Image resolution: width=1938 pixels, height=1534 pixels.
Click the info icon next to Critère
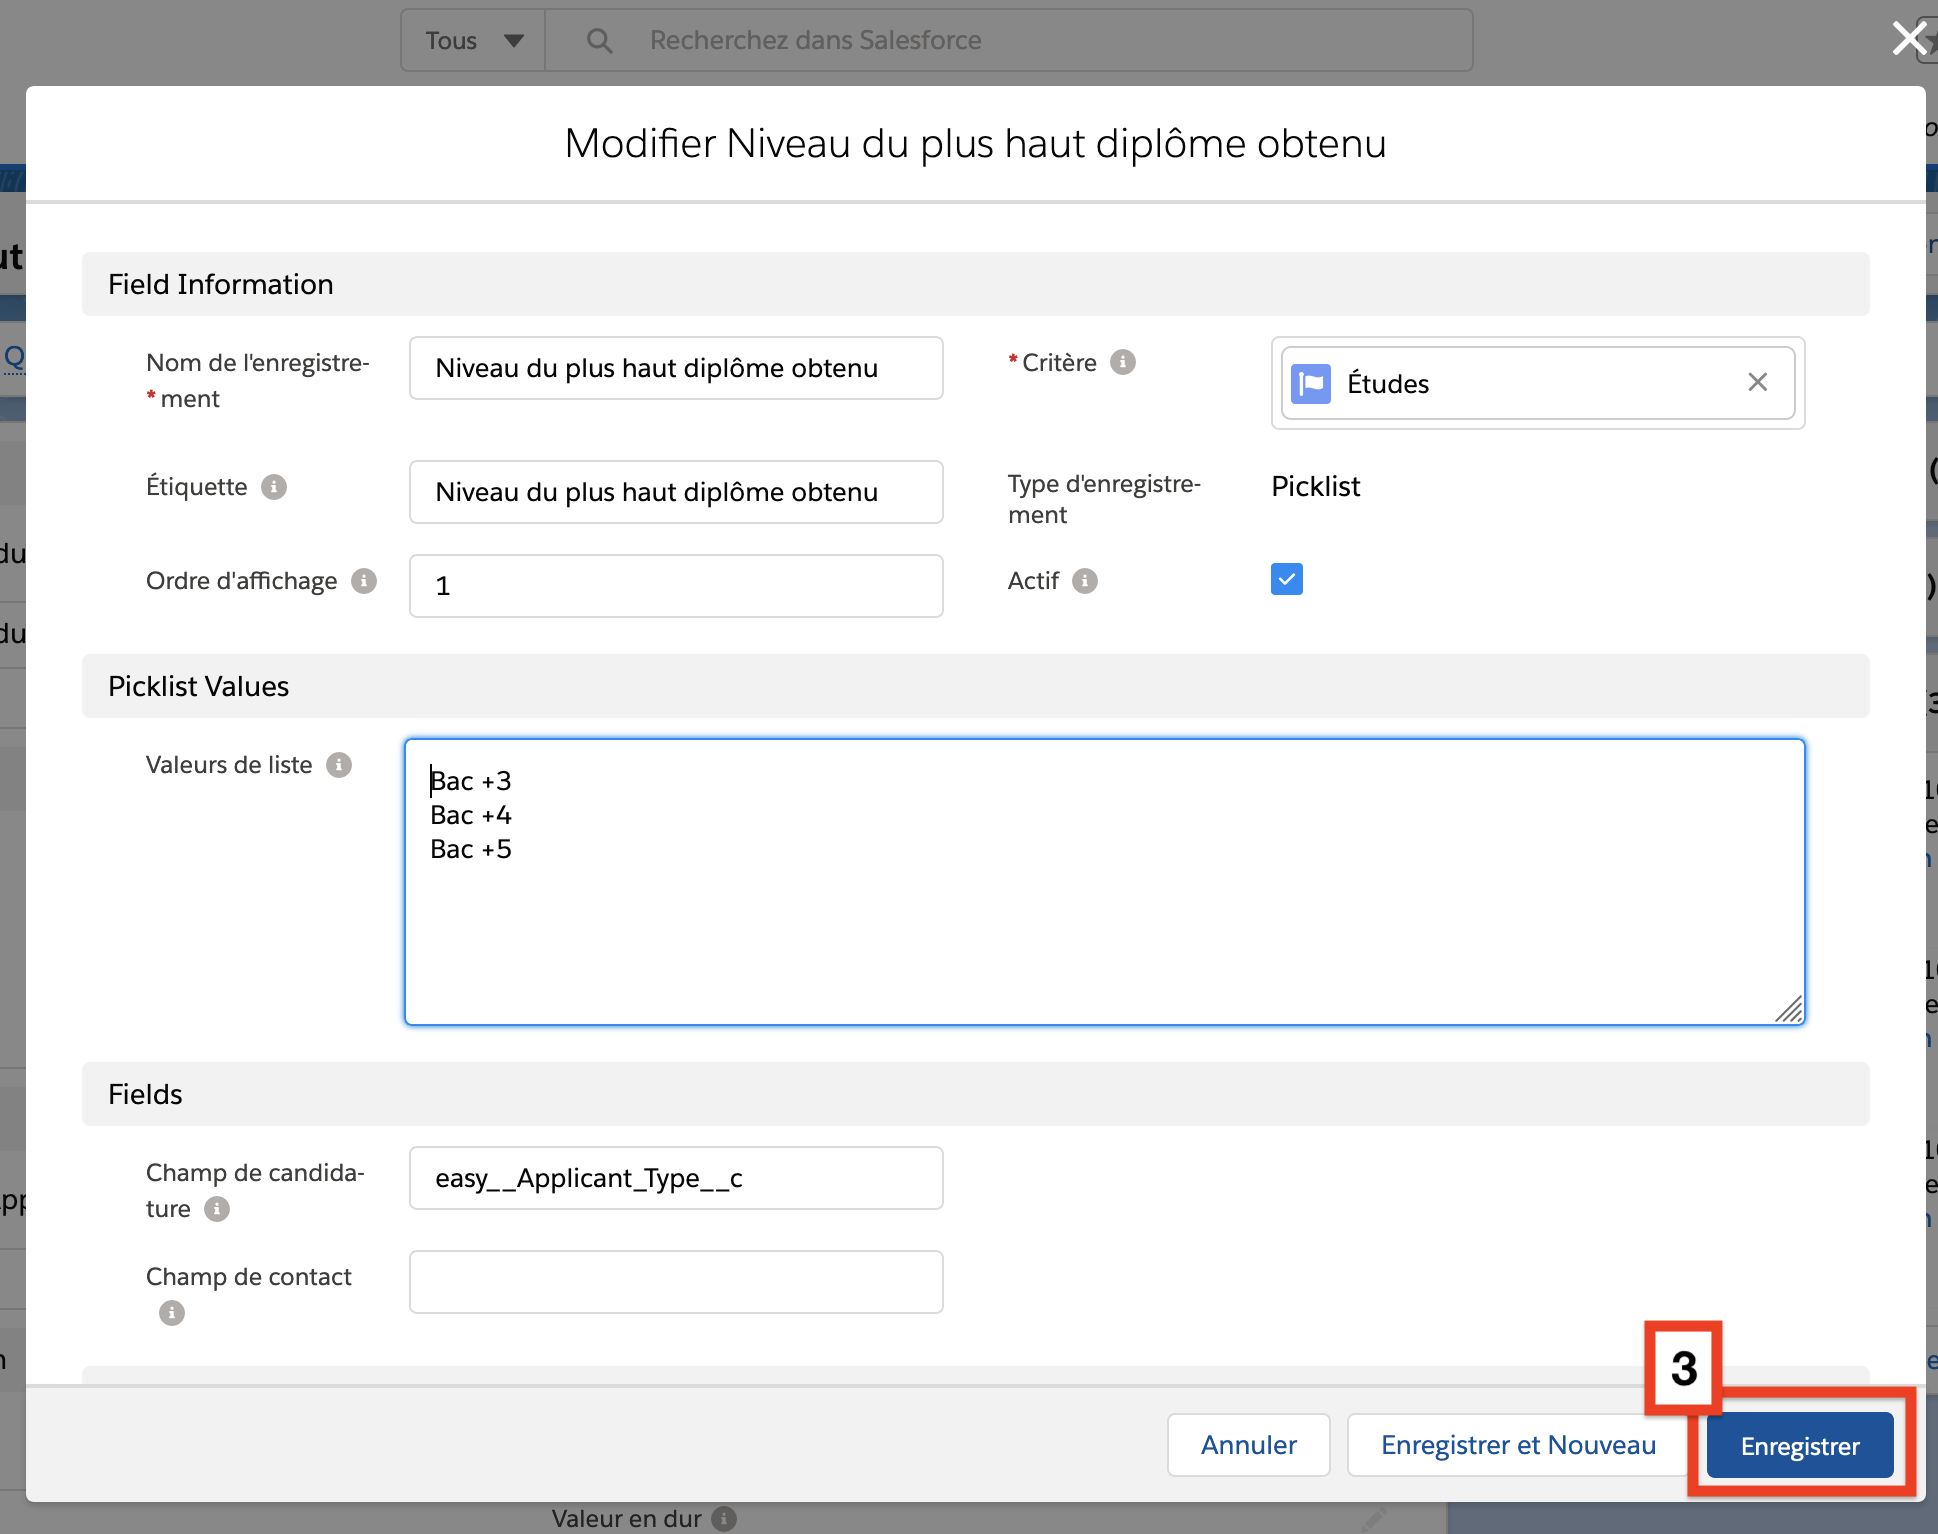1123,362
